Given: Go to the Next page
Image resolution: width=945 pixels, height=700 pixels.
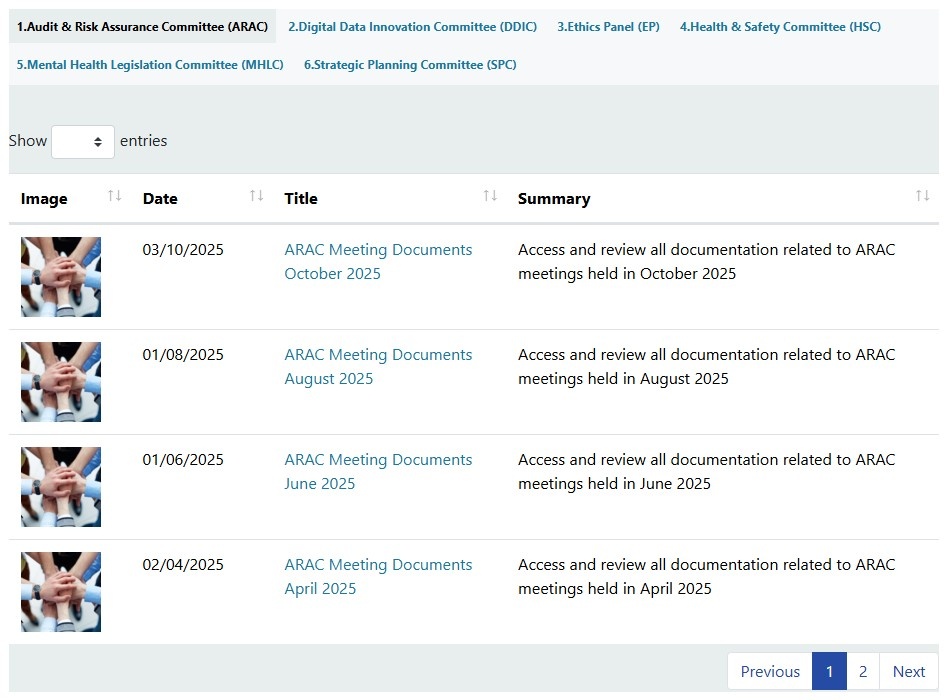Looking at the screenshot, I should click(x=909, y=671).
